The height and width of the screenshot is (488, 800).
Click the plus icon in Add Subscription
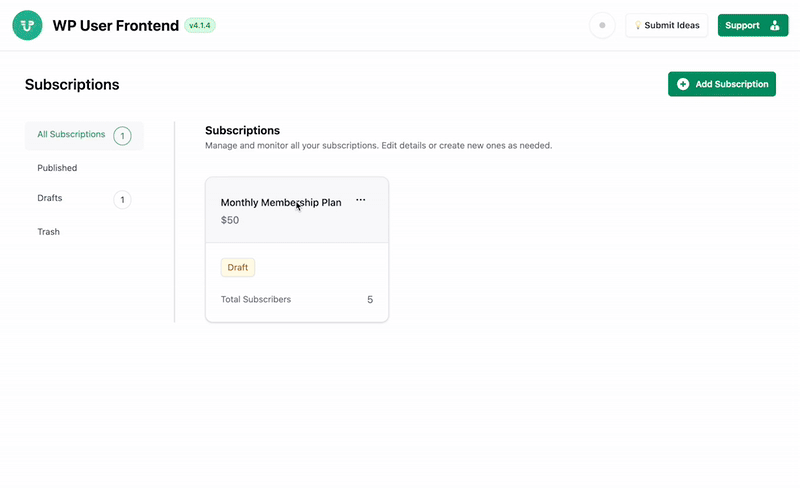click(x=683, y=84)
